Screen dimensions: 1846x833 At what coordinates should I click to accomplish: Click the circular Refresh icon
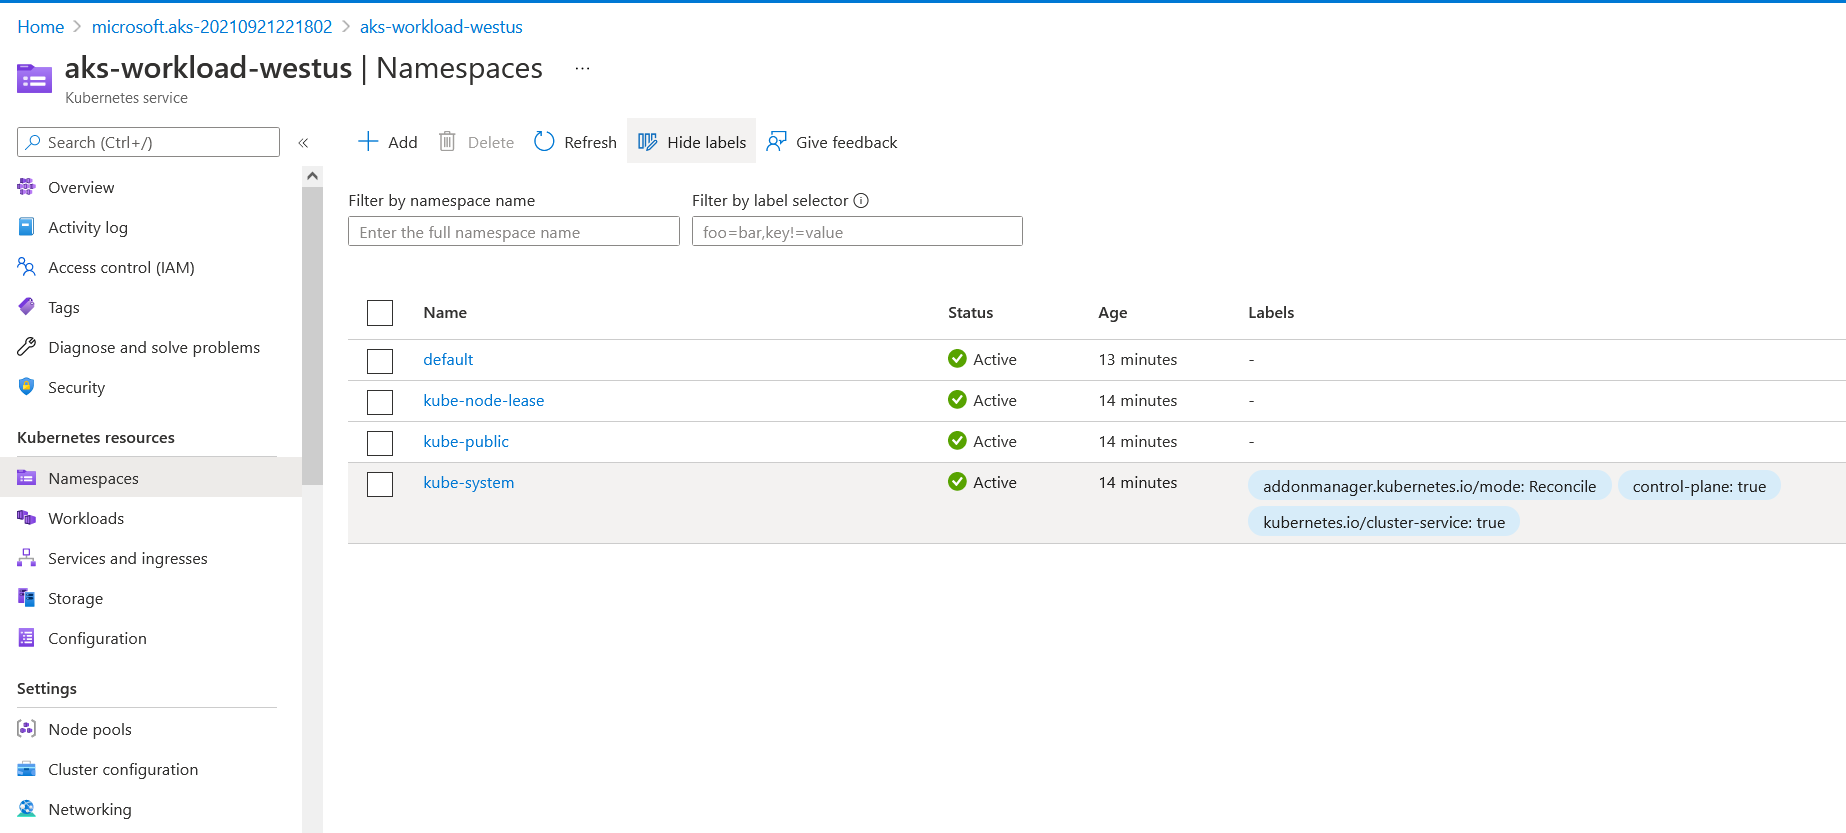544,142
